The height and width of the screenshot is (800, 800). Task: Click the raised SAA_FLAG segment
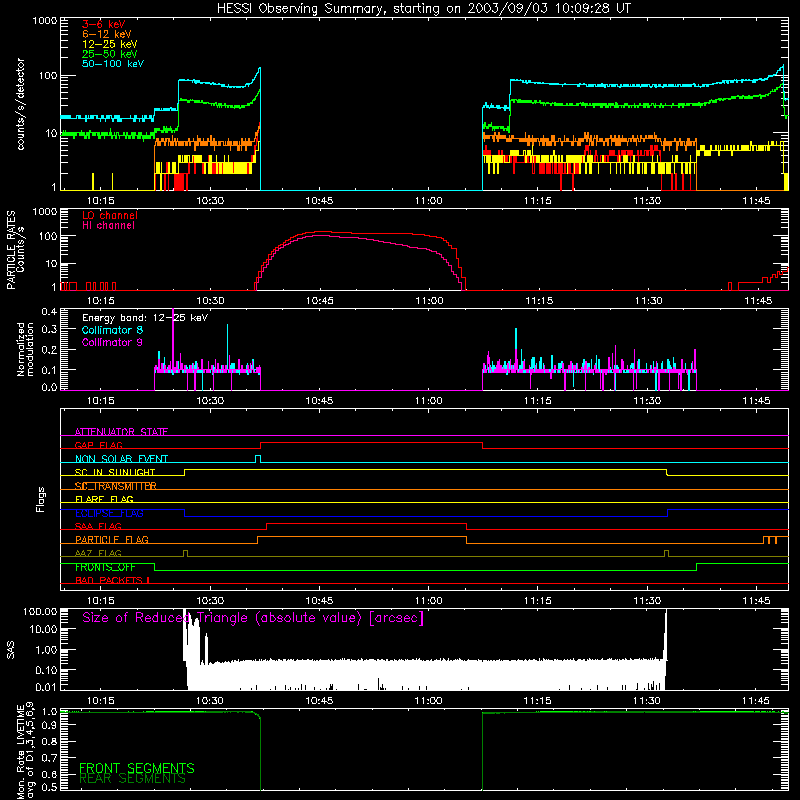pos(366,523)
